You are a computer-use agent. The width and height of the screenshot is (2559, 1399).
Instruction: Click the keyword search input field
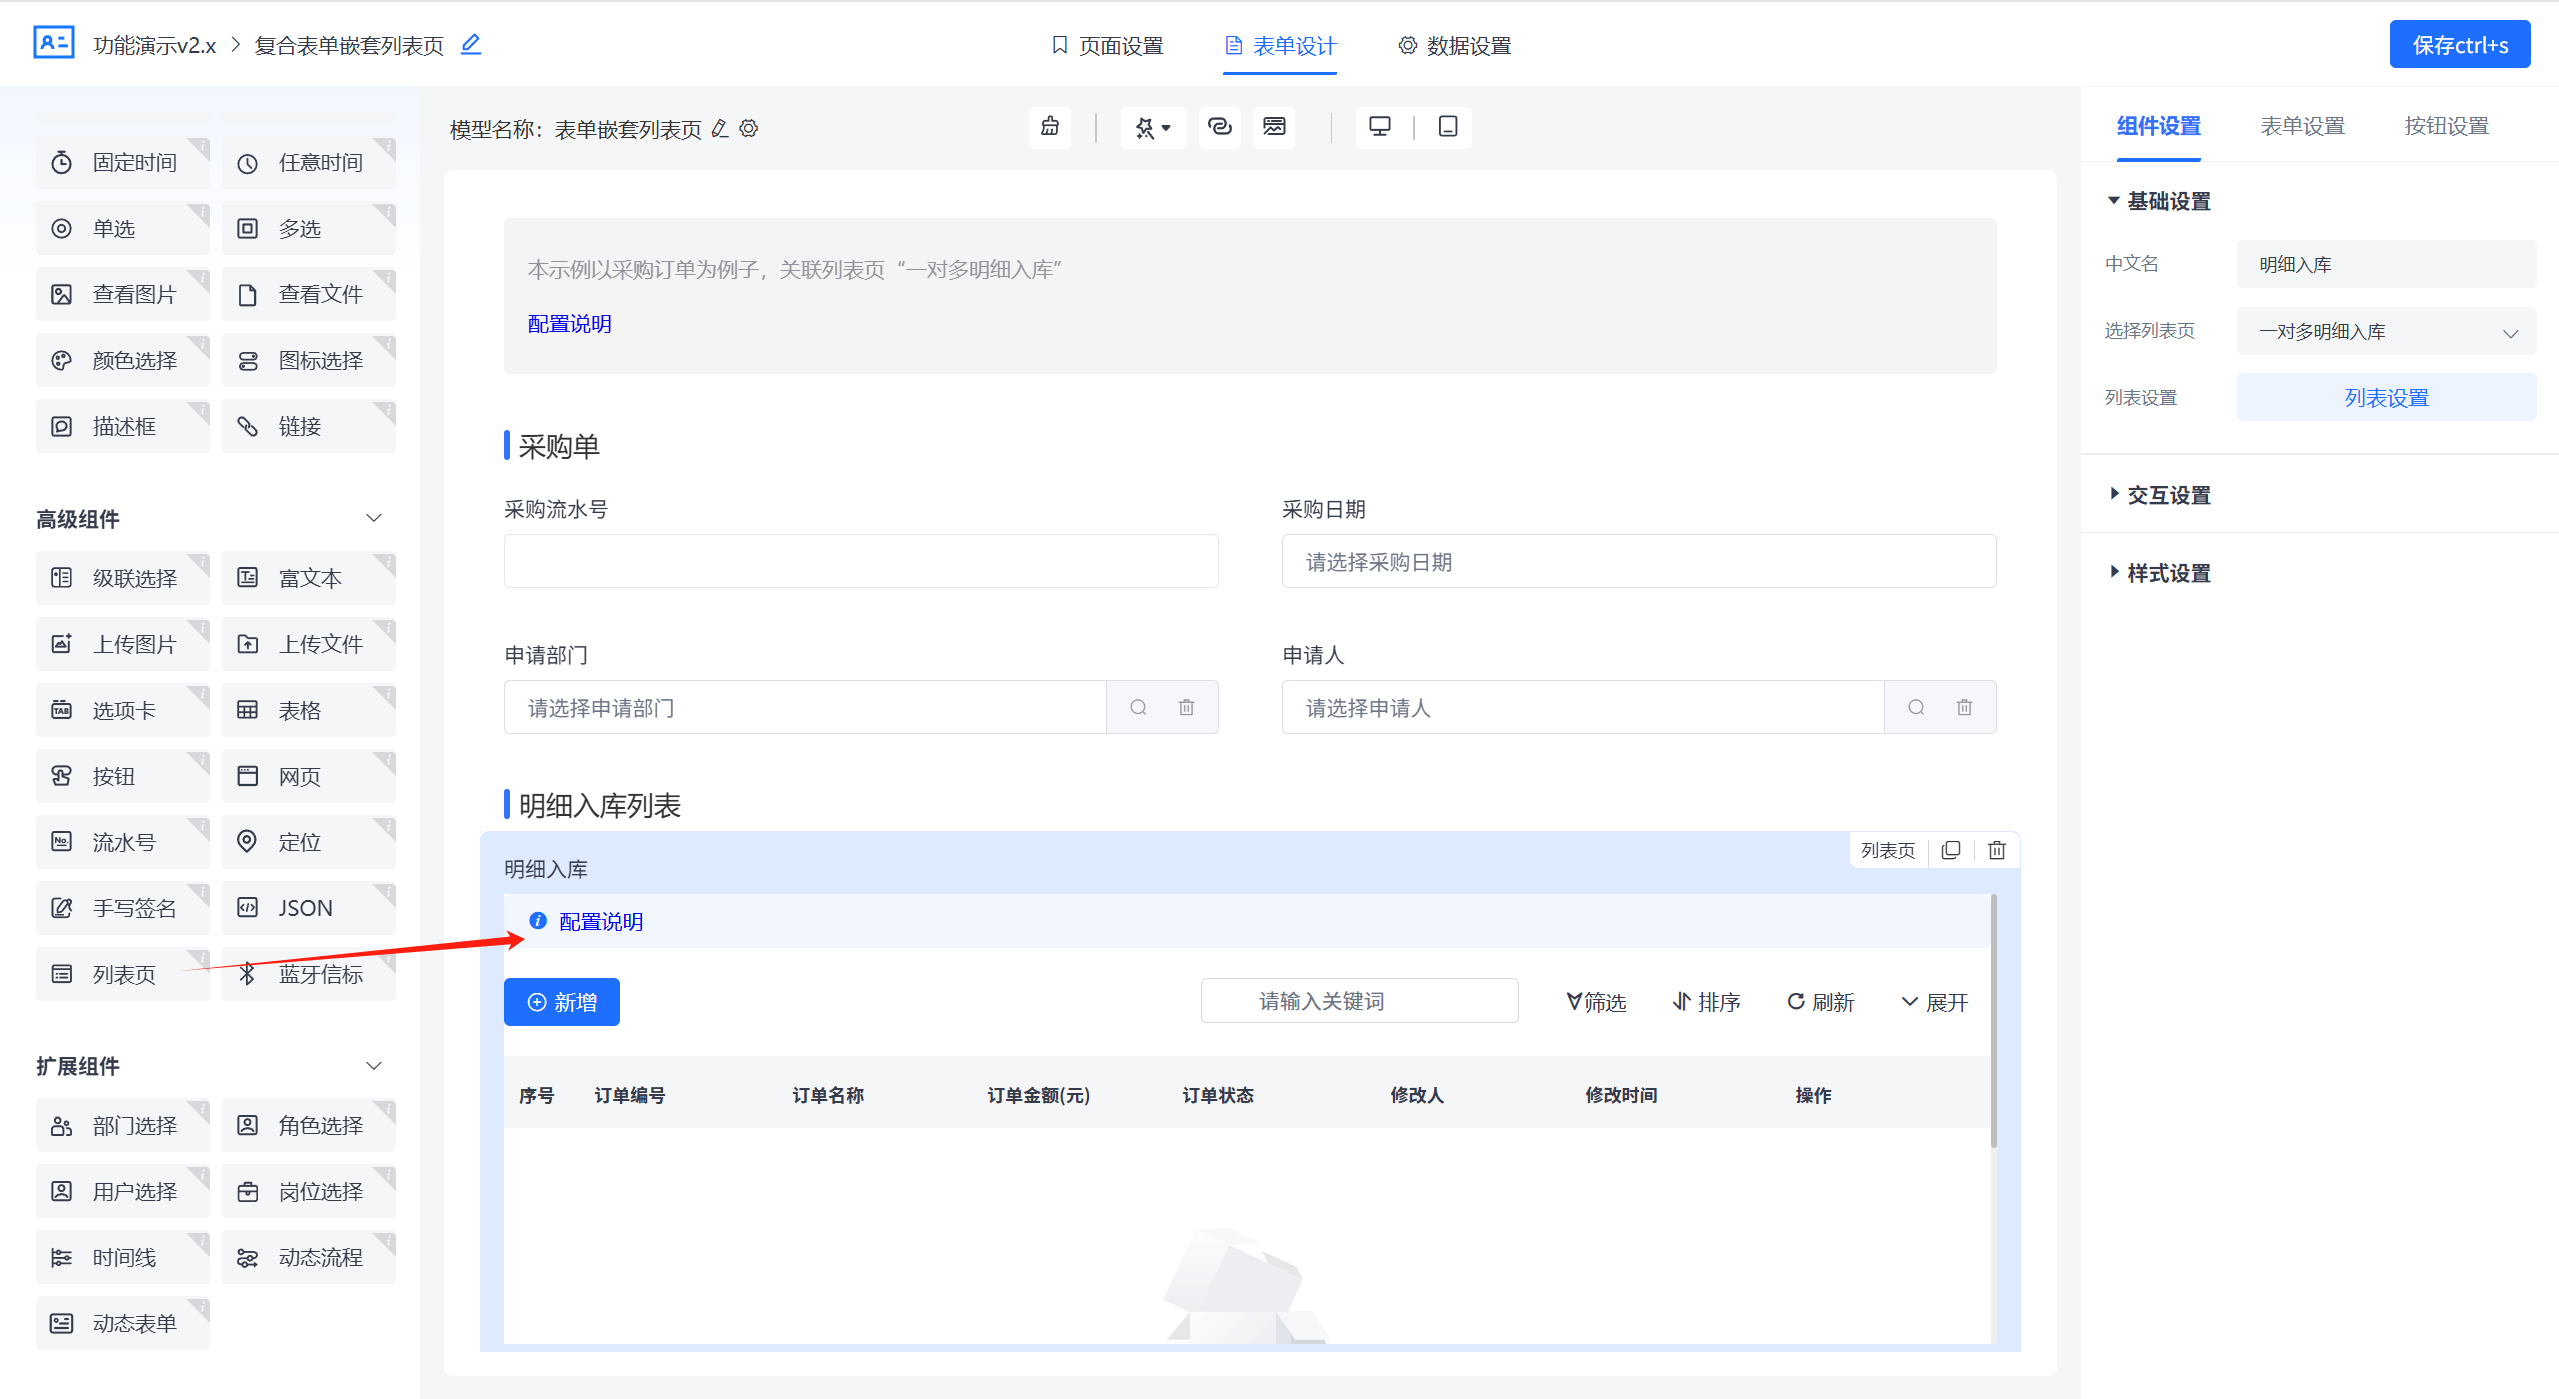click(x=1359, y=1000)
